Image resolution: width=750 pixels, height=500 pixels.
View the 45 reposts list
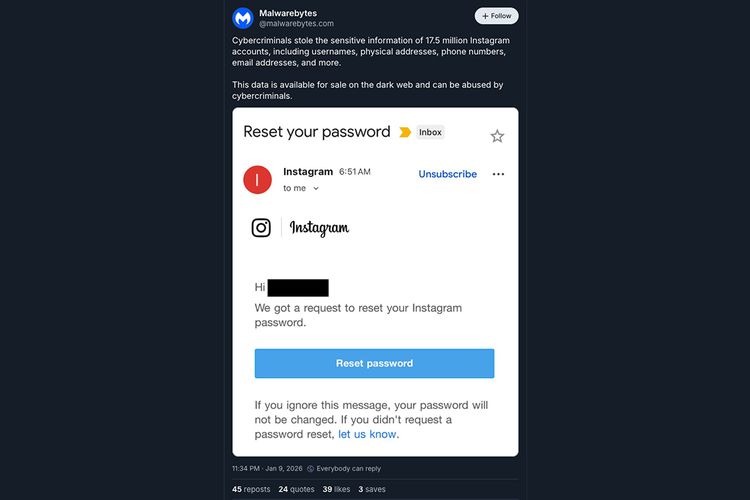click(251, 489)
